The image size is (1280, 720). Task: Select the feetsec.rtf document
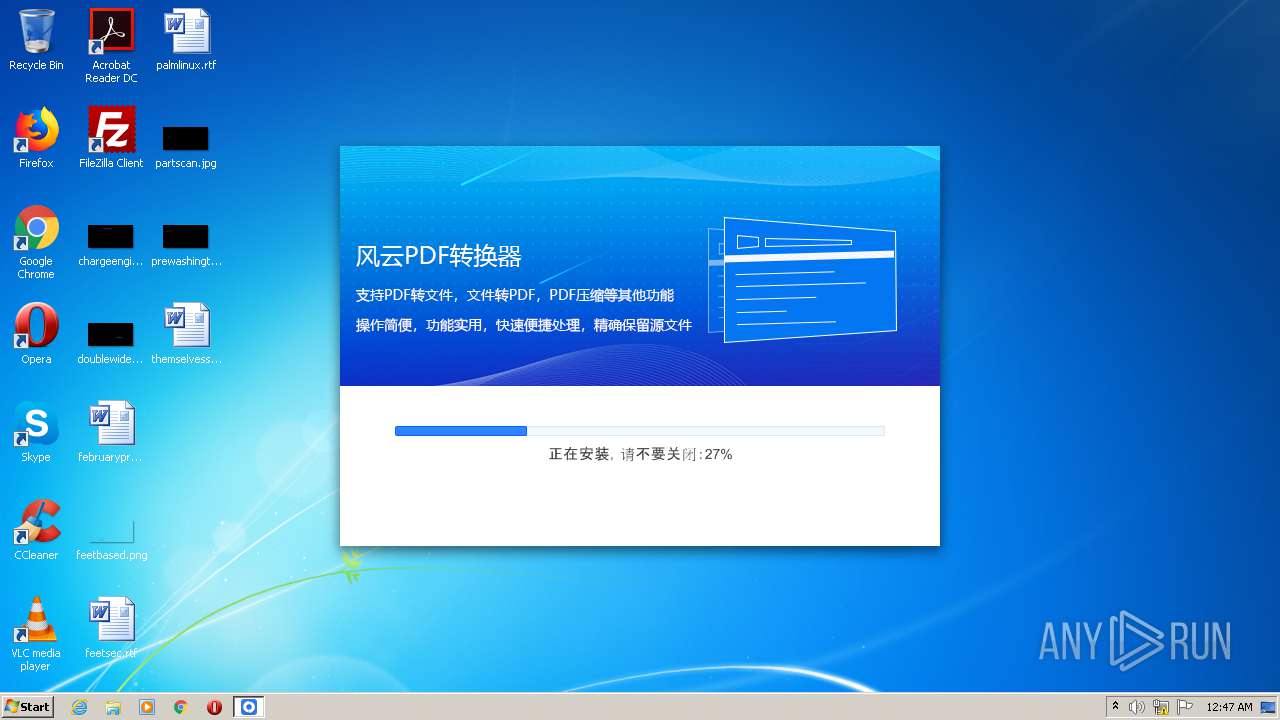[111, 628]
